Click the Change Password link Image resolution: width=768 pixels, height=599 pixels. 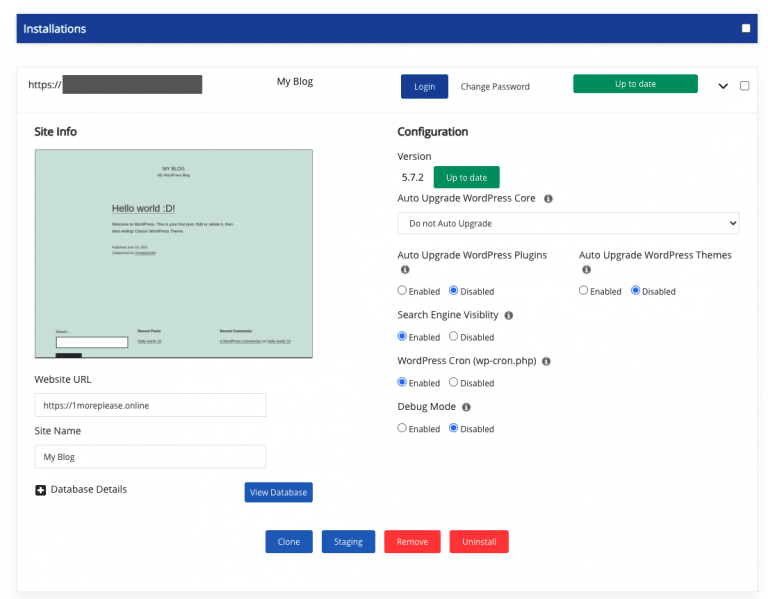(495, 87)
